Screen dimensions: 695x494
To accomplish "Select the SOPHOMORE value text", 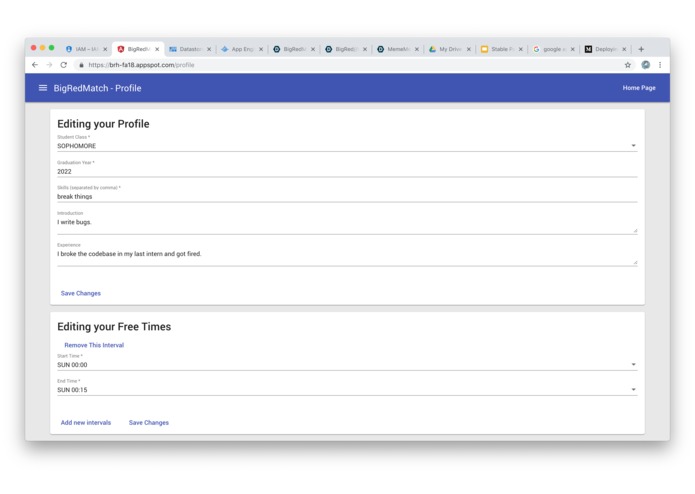I will tap(76, 146).
